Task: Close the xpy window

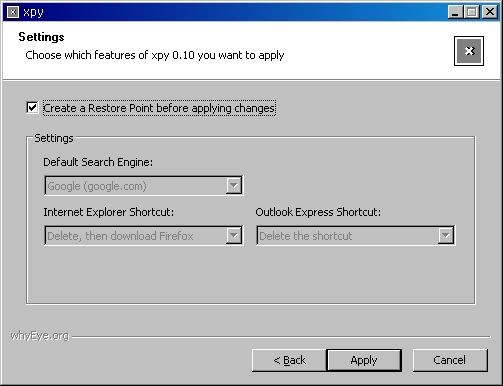Action: pos(490,12)
